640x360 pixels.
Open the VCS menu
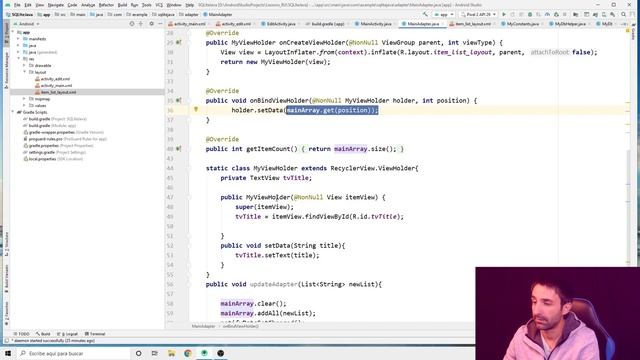tap(159, 5)
